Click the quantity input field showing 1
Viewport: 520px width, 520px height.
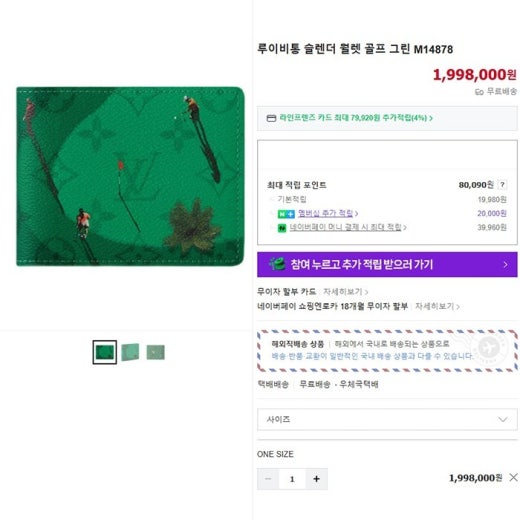[292, 479]
